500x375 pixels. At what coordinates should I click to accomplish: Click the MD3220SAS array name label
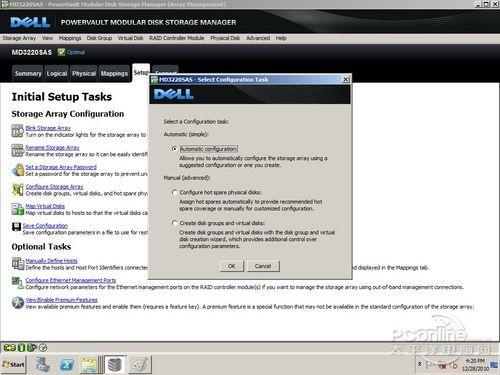(32, 52)
